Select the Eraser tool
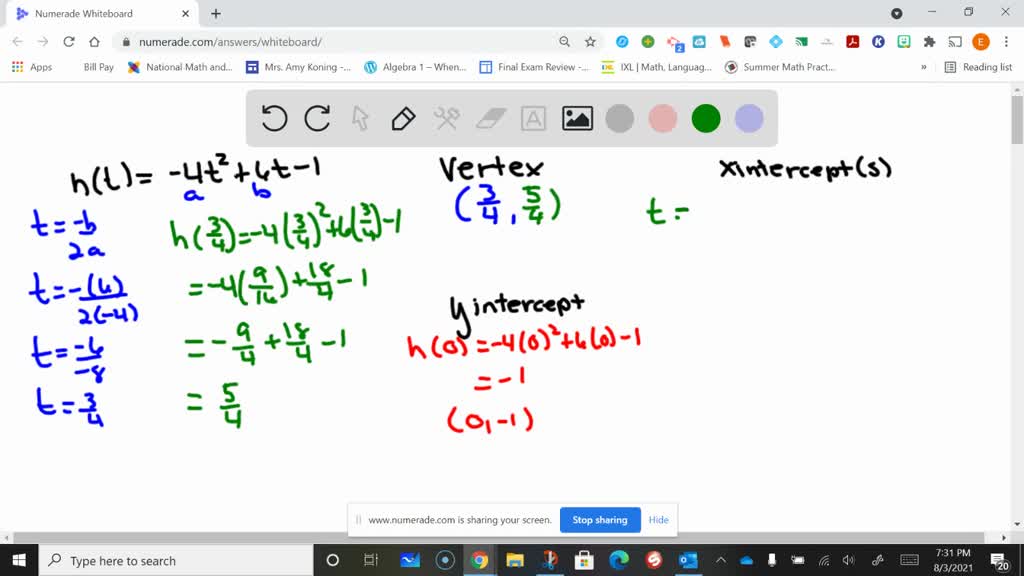The width and height of the screenshot is (1024, 576). click(x=489, y=118)
